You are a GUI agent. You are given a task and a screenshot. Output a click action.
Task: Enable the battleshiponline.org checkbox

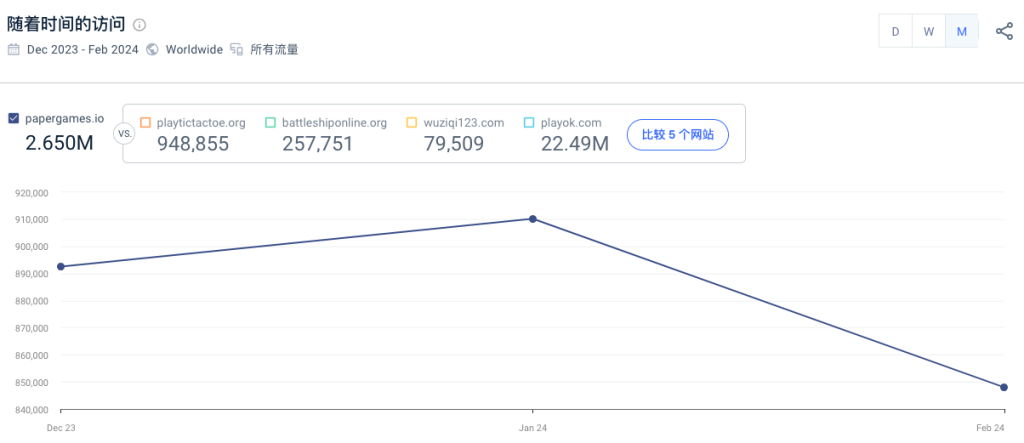(270, 122)
